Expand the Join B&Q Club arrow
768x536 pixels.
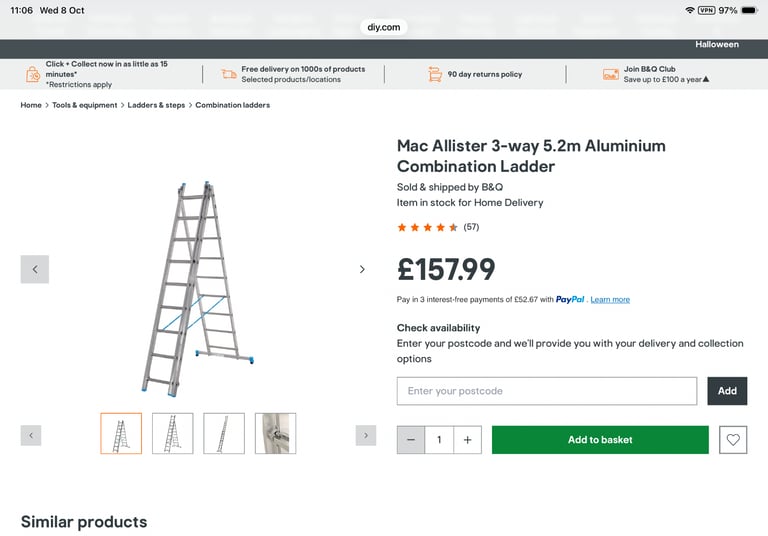[x=706, y=80]
